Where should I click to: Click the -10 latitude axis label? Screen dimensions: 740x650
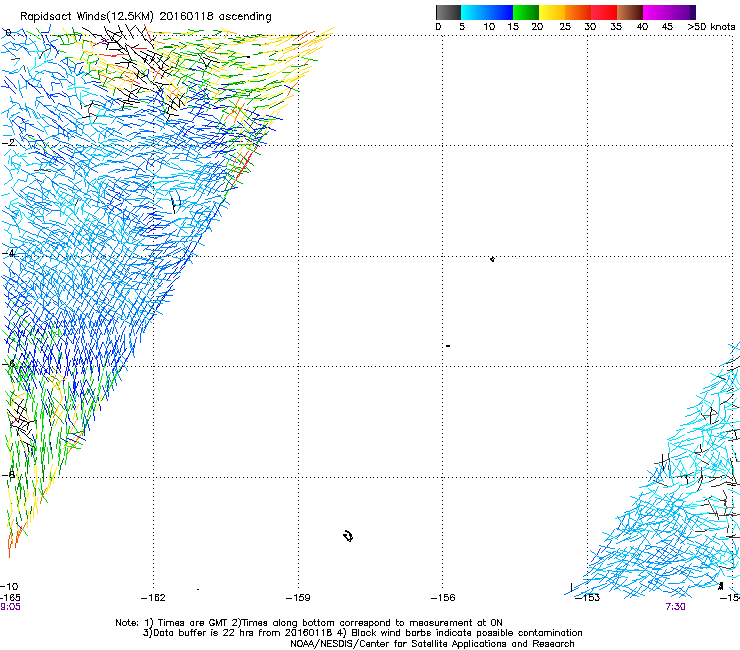point(9,587)
